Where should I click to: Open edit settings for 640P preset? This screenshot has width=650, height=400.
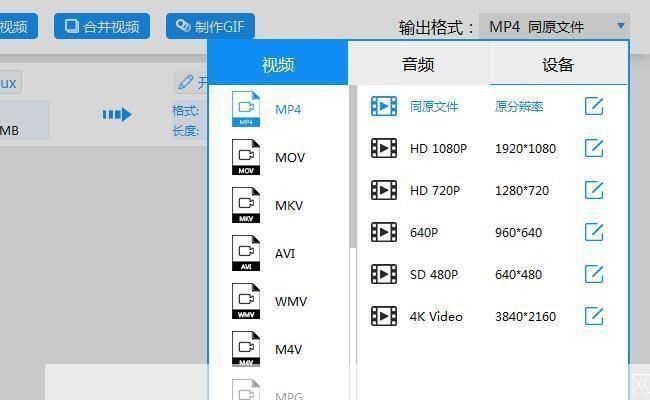594,232
